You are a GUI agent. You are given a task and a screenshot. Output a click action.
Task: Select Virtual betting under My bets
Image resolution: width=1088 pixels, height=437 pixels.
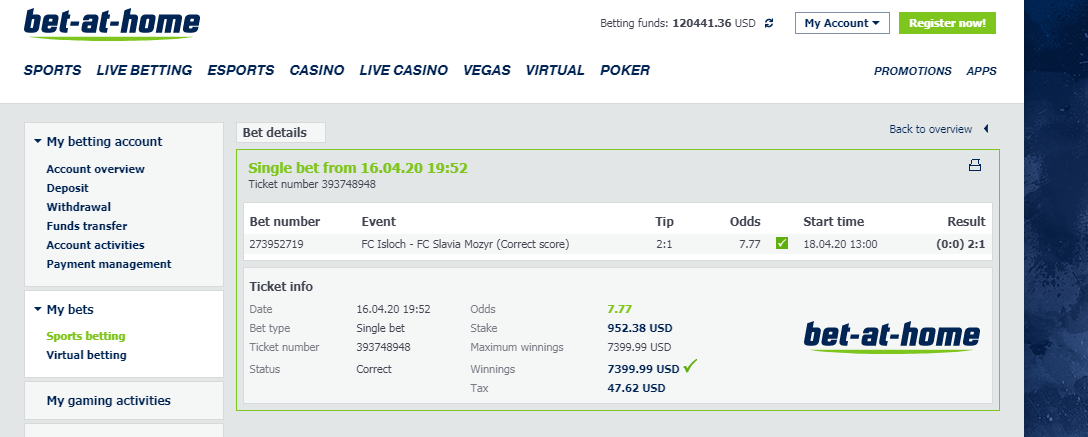pos(87,355)
